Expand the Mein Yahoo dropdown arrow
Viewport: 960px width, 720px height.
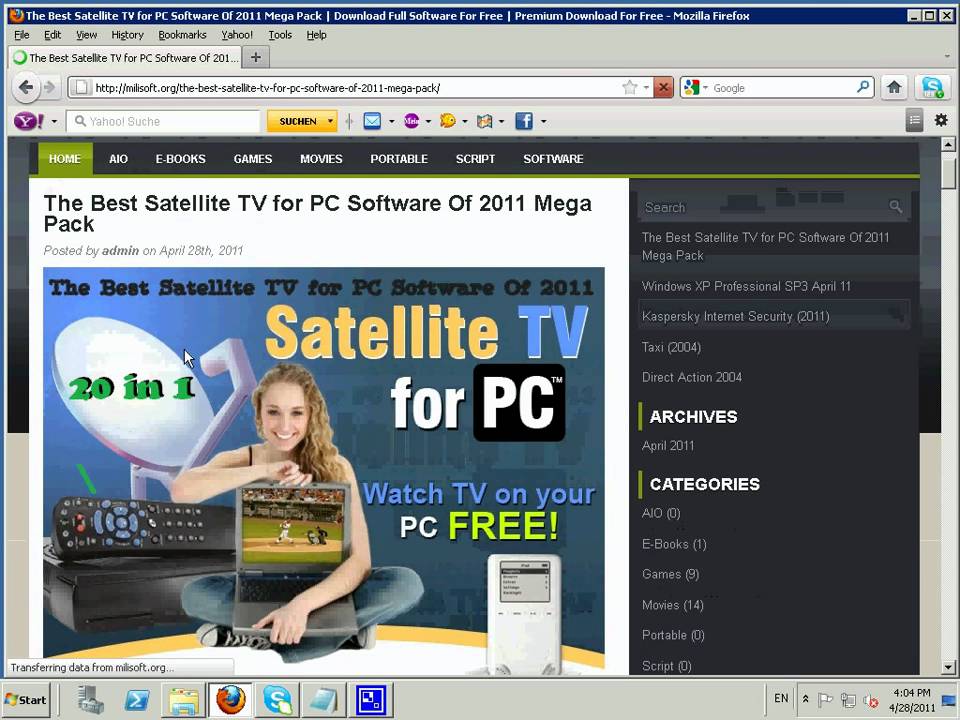coord(428,121)
